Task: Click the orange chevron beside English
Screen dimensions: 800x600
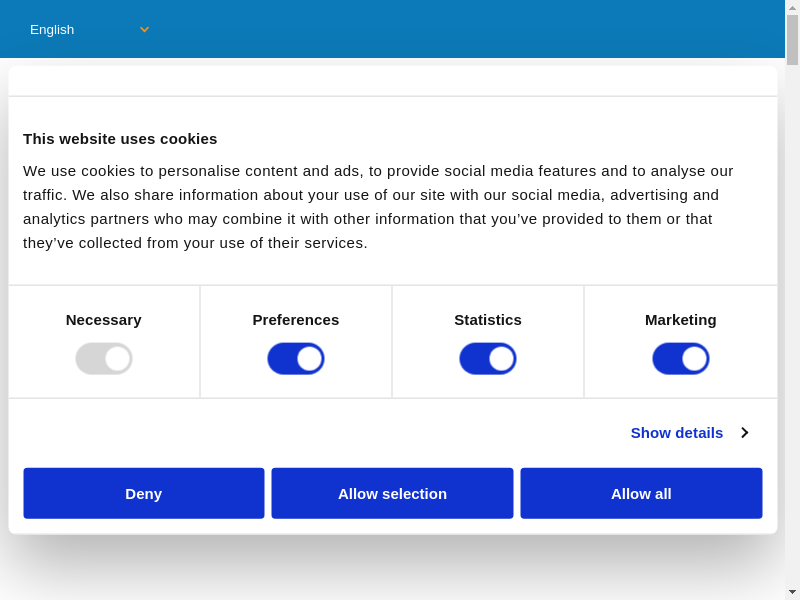Action: [x=144, y=29]
